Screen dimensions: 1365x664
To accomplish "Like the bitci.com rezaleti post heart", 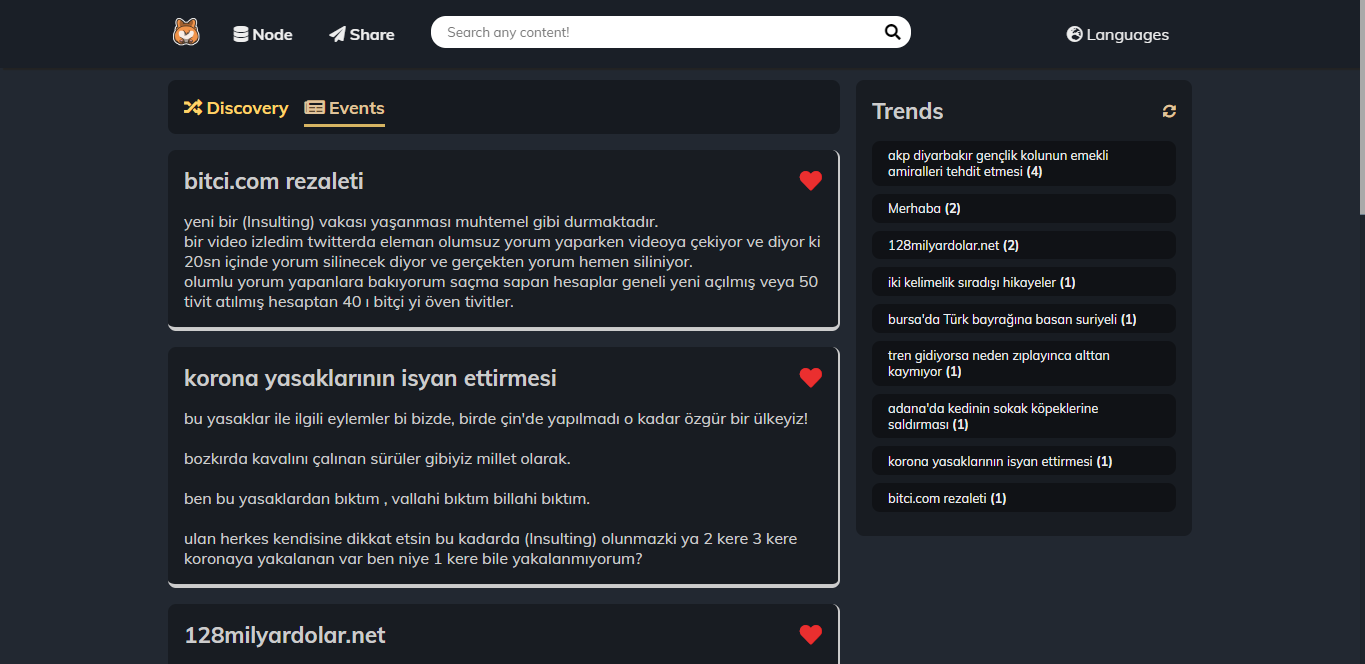I will (810, 181).
